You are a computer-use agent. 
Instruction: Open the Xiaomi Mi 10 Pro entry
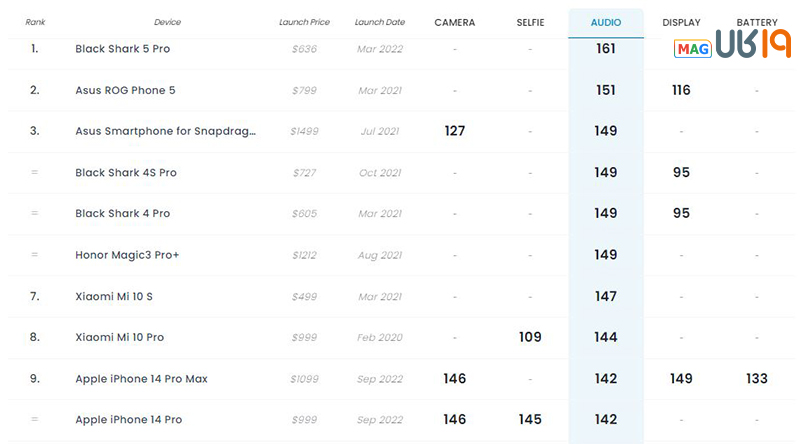click(119, 337)
